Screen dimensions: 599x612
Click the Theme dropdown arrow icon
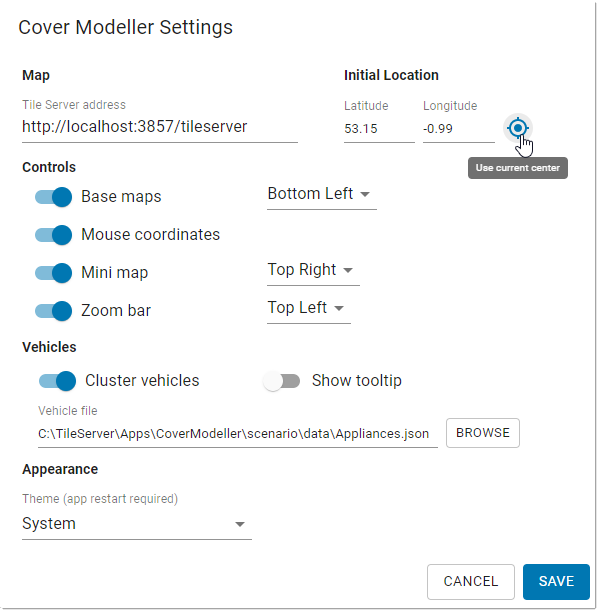coord(240,525)
